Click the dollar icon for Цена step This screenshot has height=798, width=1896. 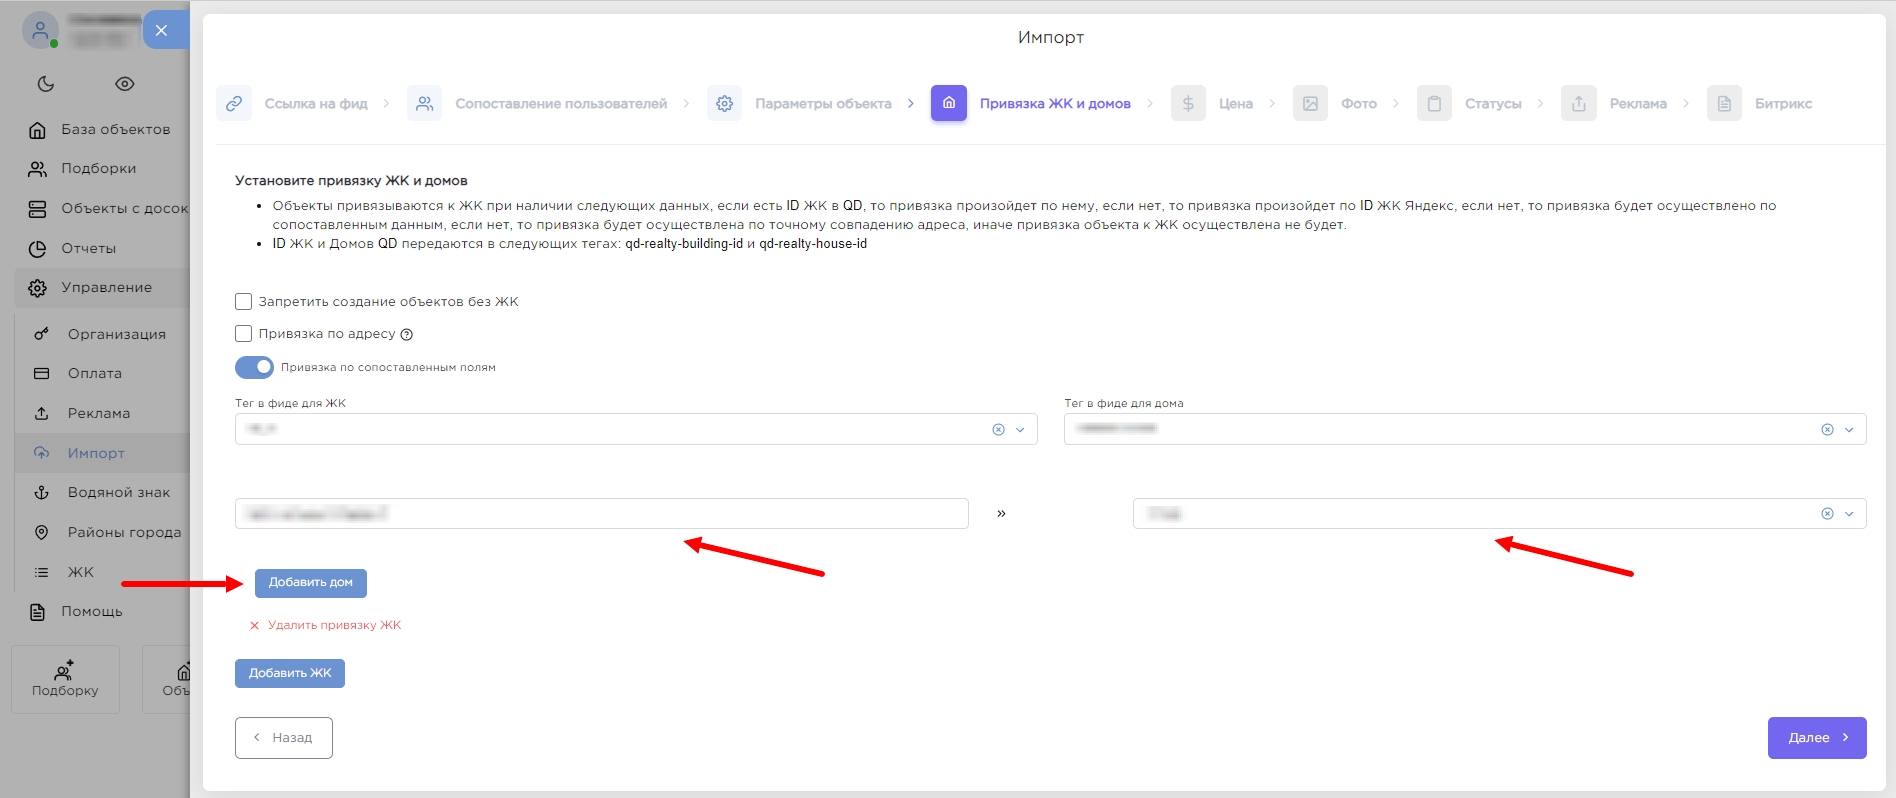1188,103
